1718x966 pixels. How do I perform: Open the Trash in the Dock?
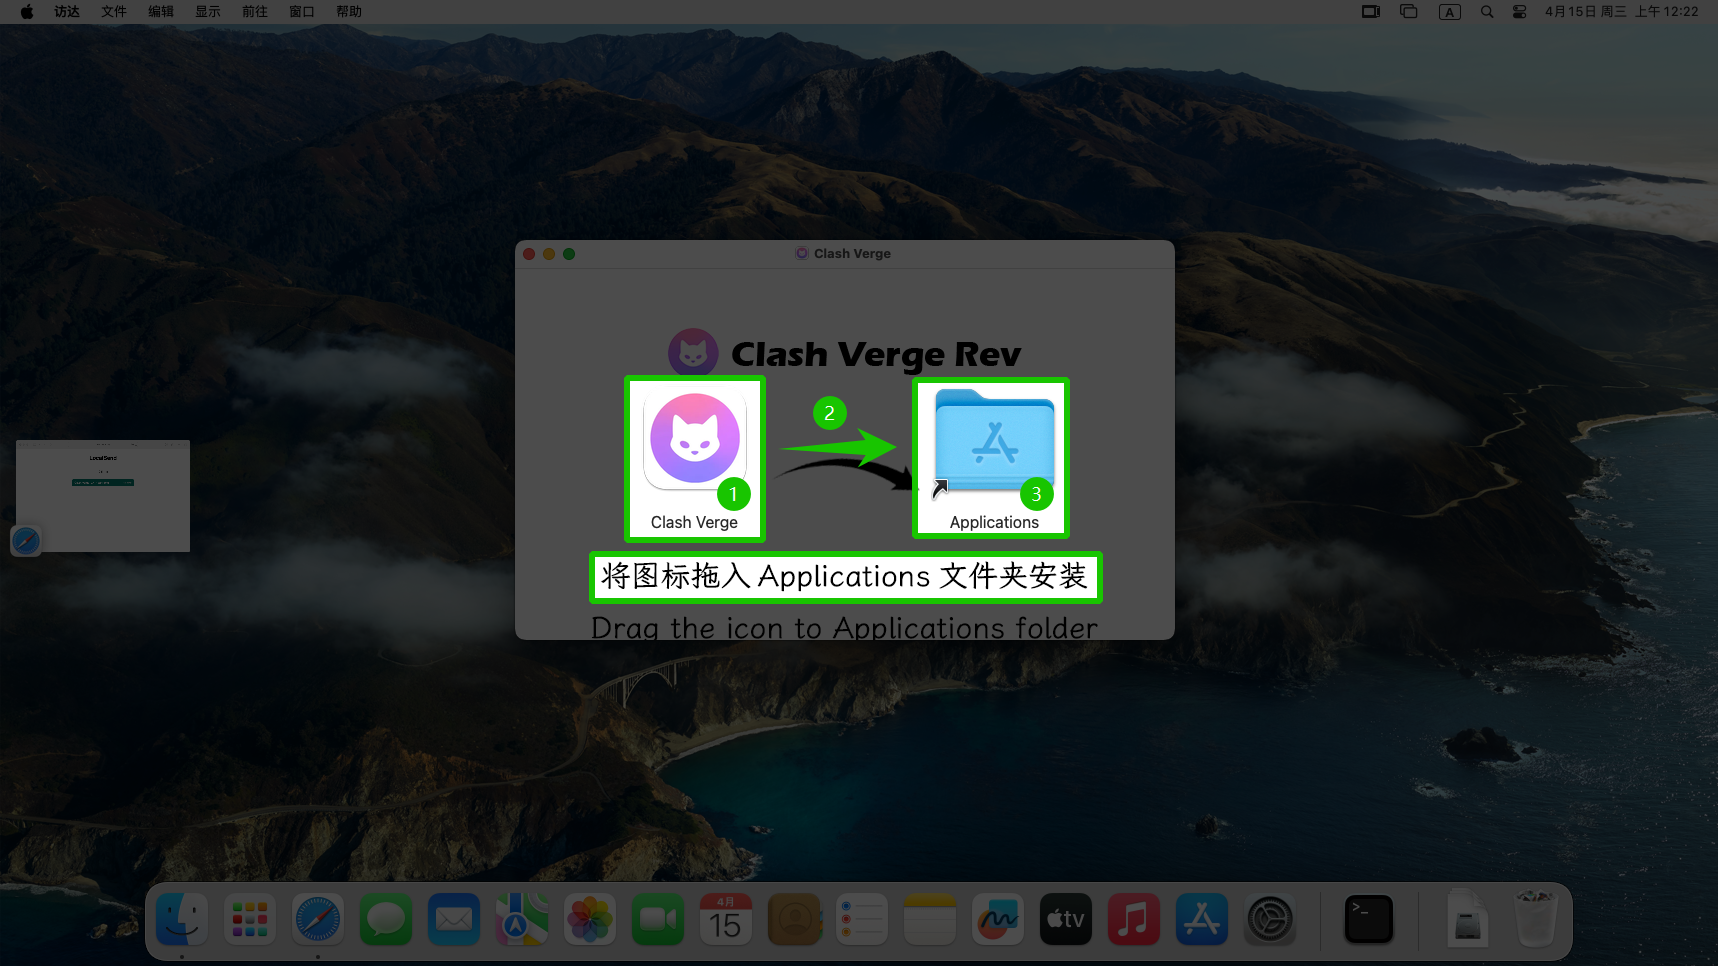click(1535, 918)
